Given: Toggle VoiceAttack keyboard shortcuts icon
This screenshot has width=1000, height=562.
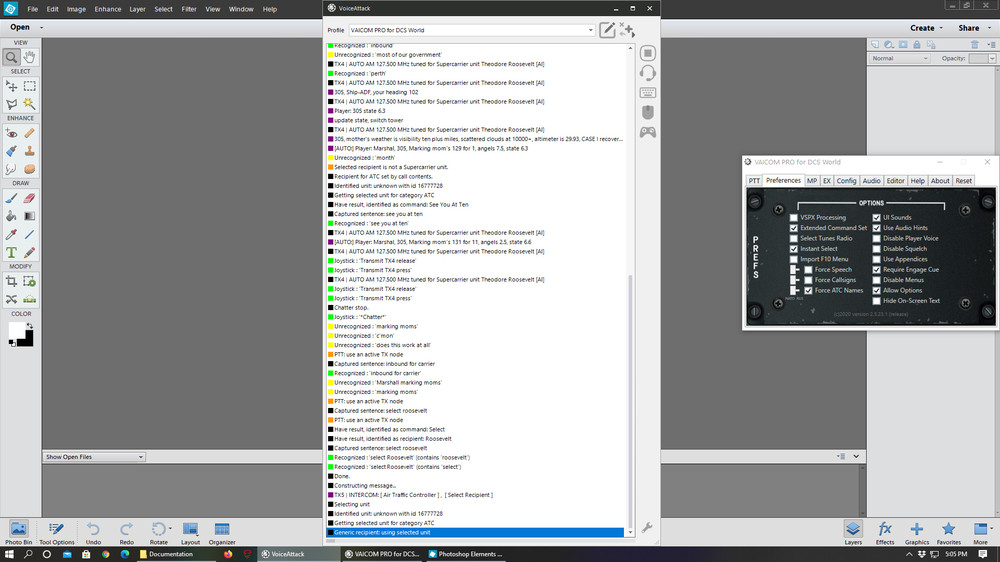Looking at the screenshot, I should tap(647, 93).
